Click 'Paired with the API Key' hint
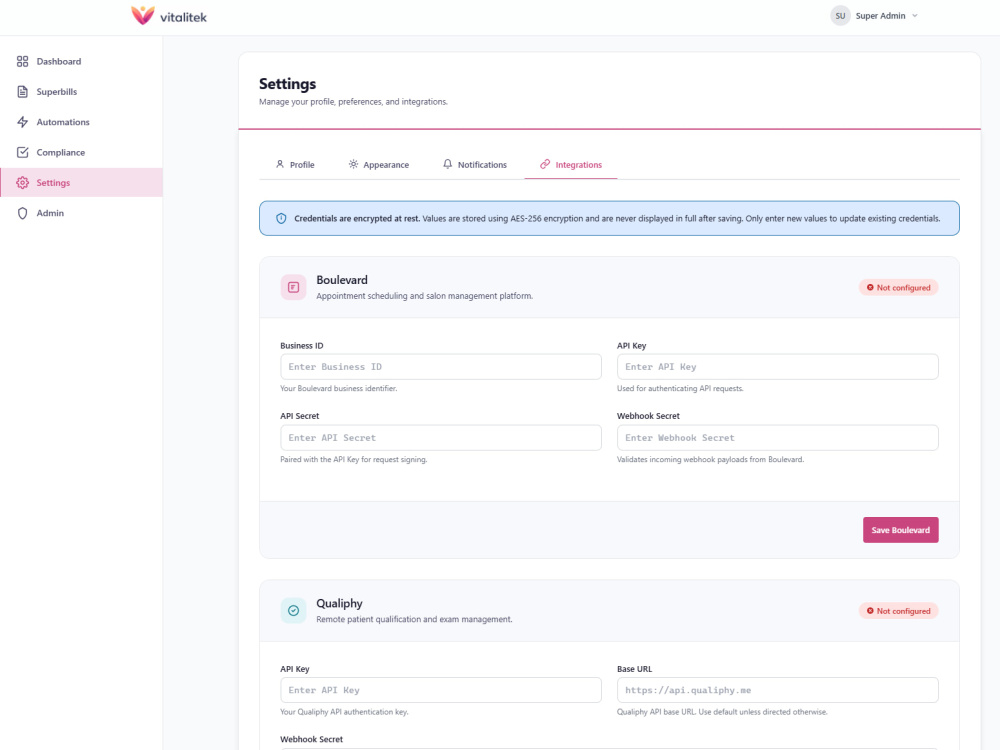This screenshot has height=750, width=1000. (353, 459)
